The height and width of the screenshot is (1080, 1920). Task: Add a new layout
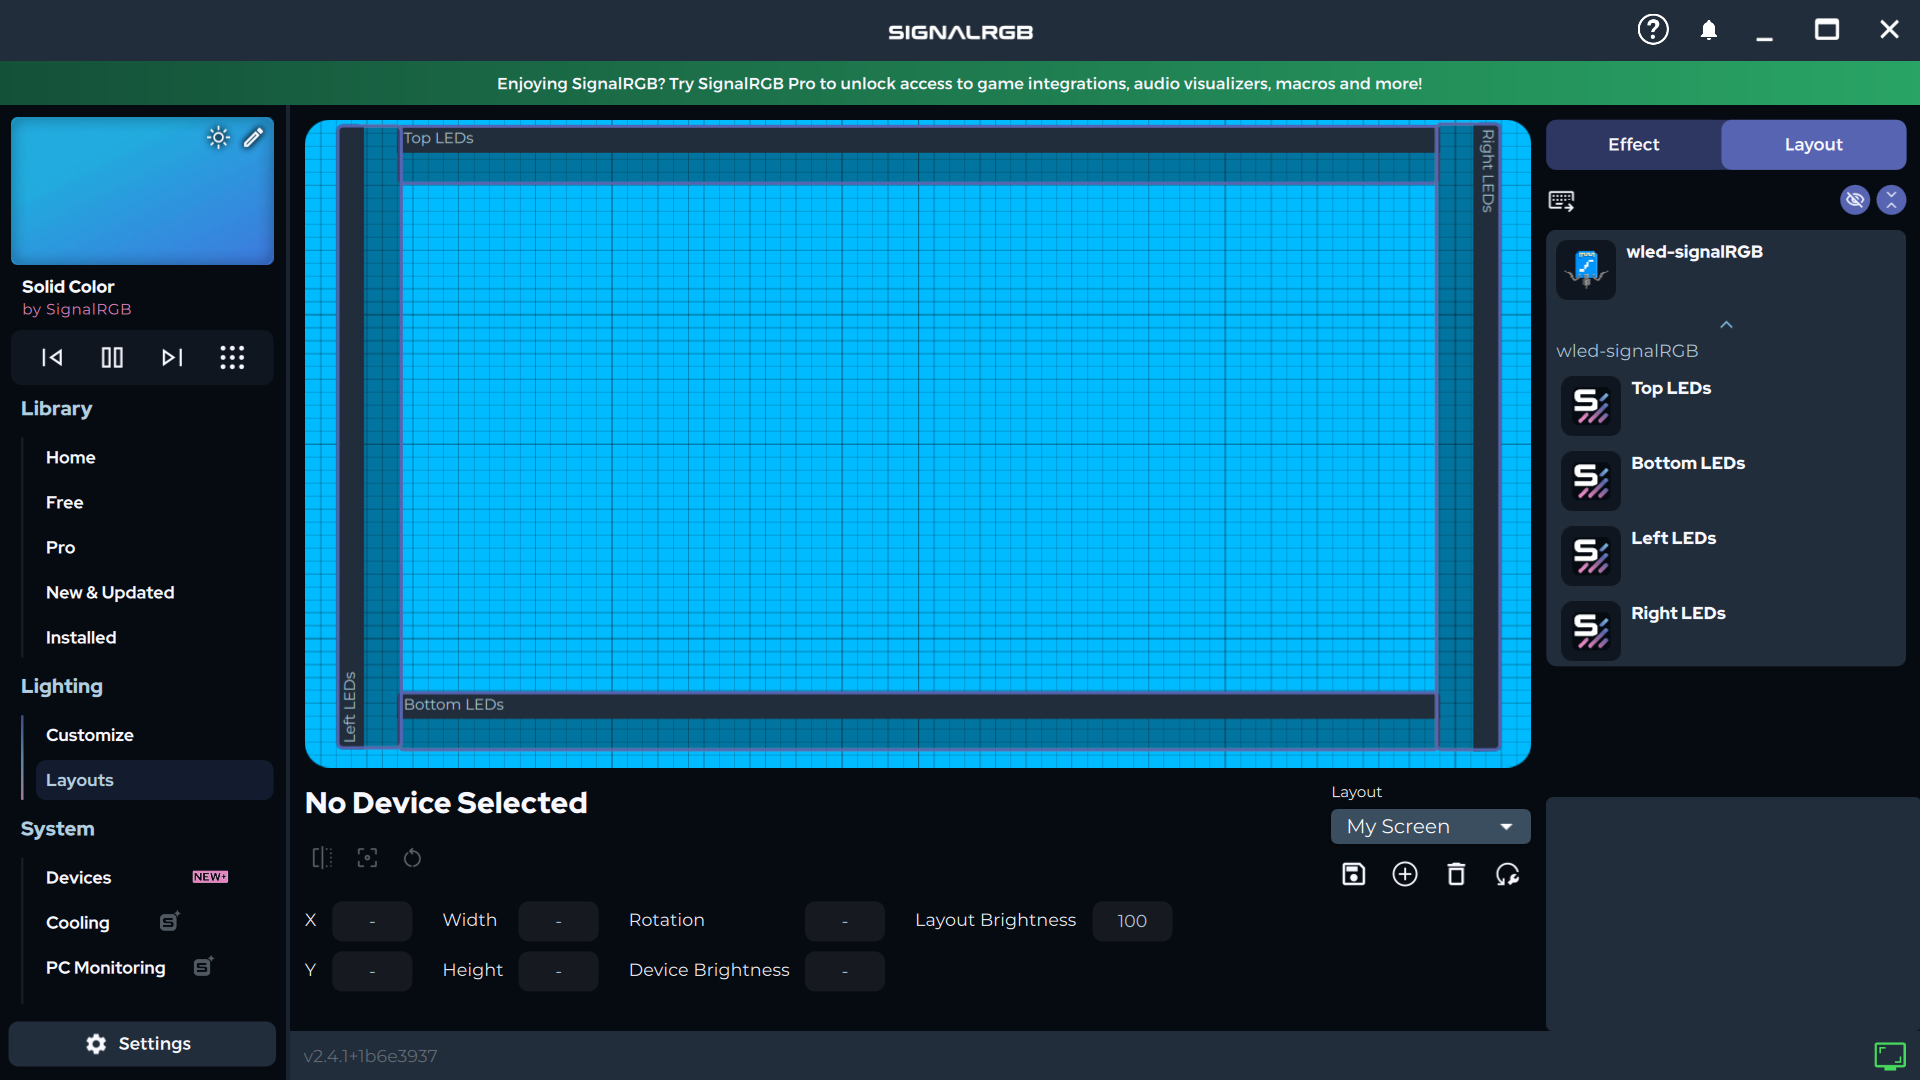[x=1405, y=875]
